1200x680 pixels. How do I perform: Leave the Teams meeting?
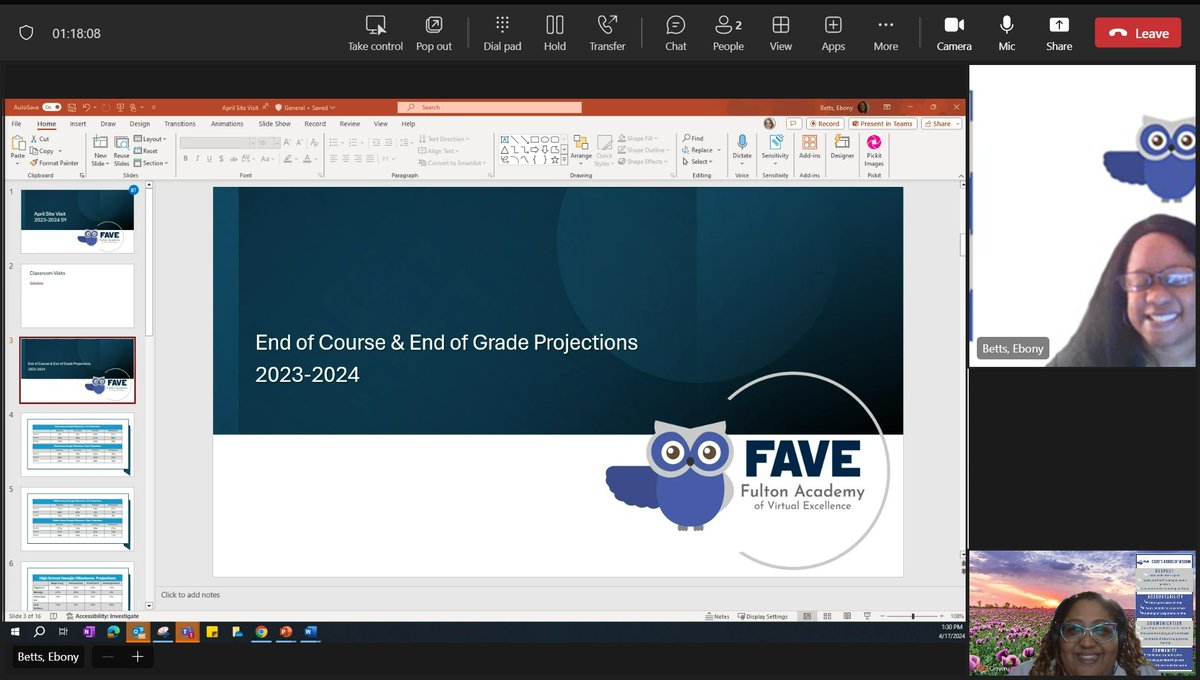pos(1138,33)
